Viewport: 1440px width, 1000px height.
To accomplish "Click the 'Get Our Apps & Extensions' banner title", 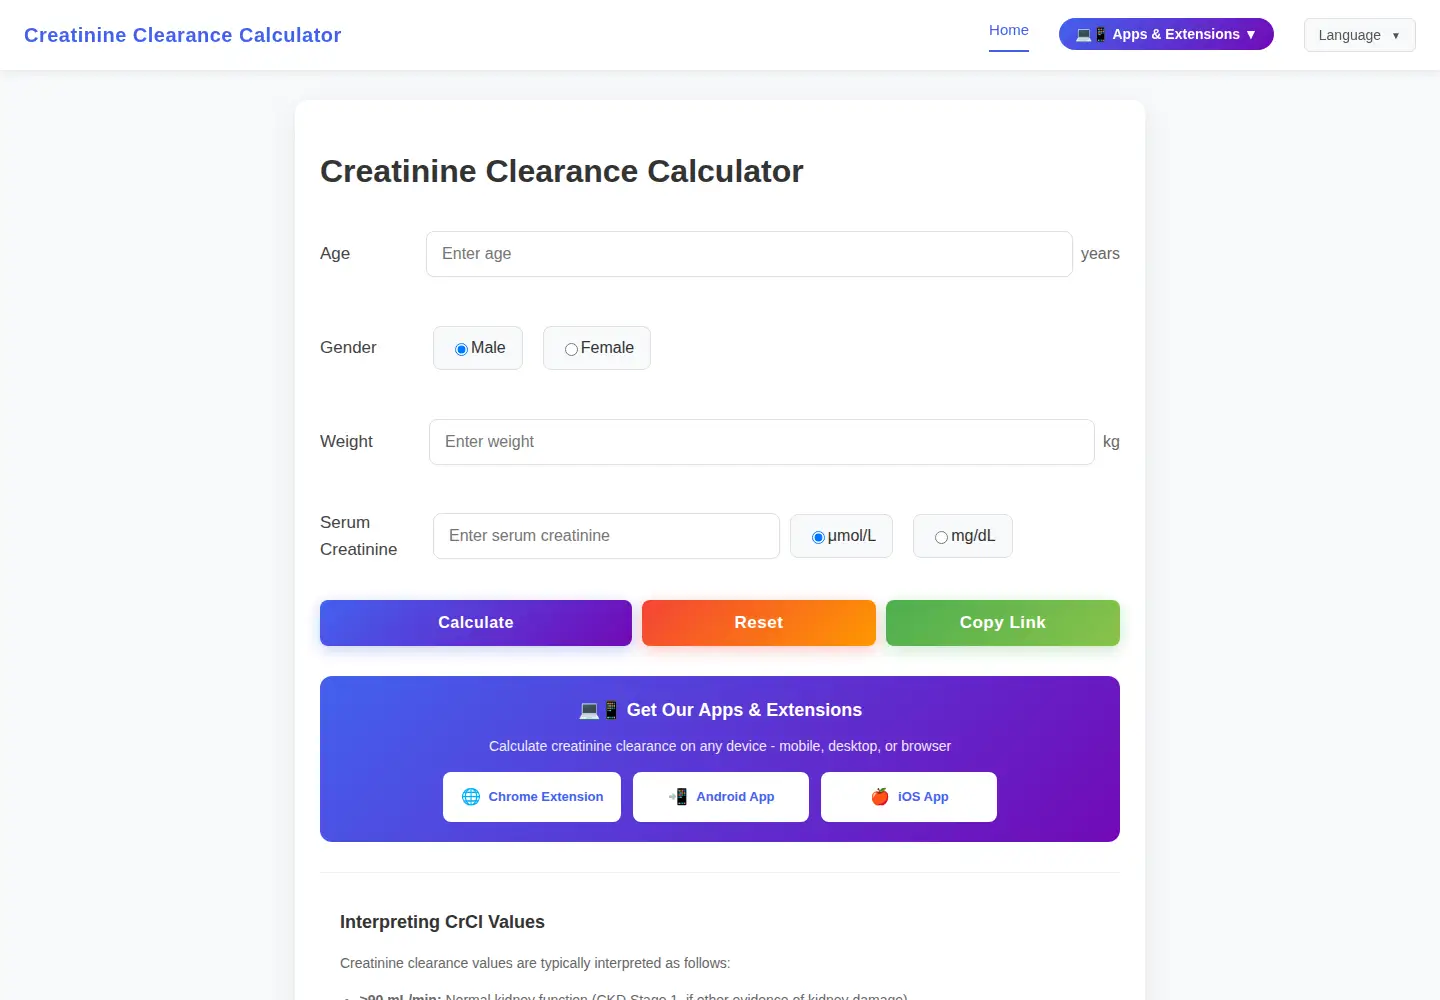I will (x=720, y=710).
